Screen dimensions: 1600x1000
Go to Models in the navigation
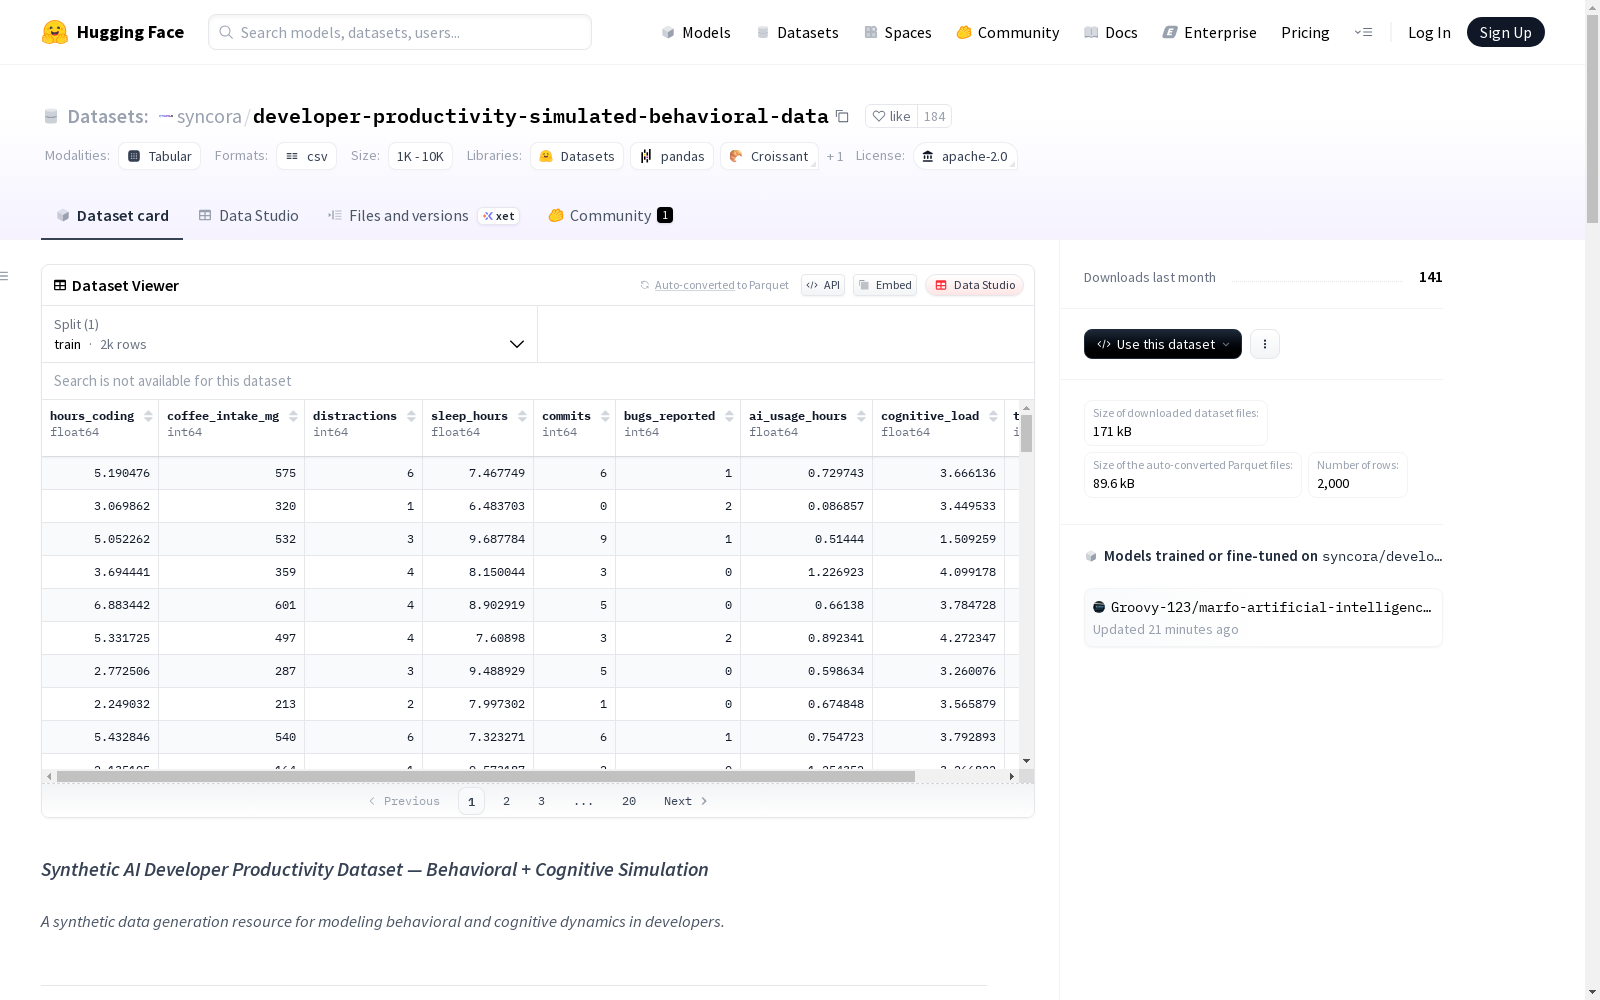click(696, 32)
